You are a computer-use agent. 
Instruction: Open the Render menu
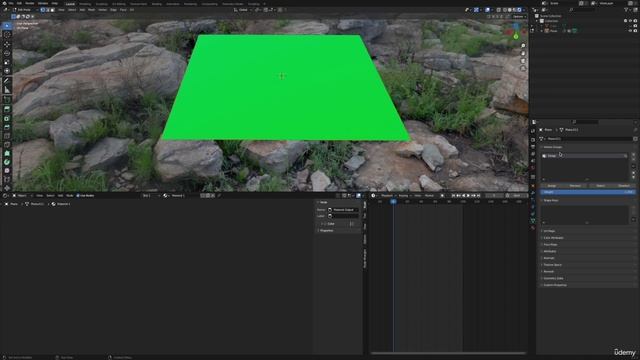(30, 3)
